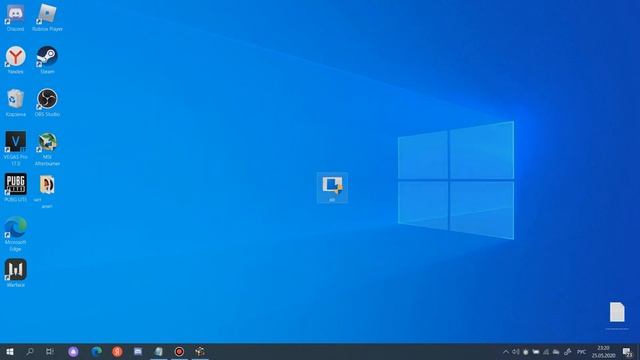Switch the РУС input language indicator
This screenshot has width=640, height=360.
582,352
